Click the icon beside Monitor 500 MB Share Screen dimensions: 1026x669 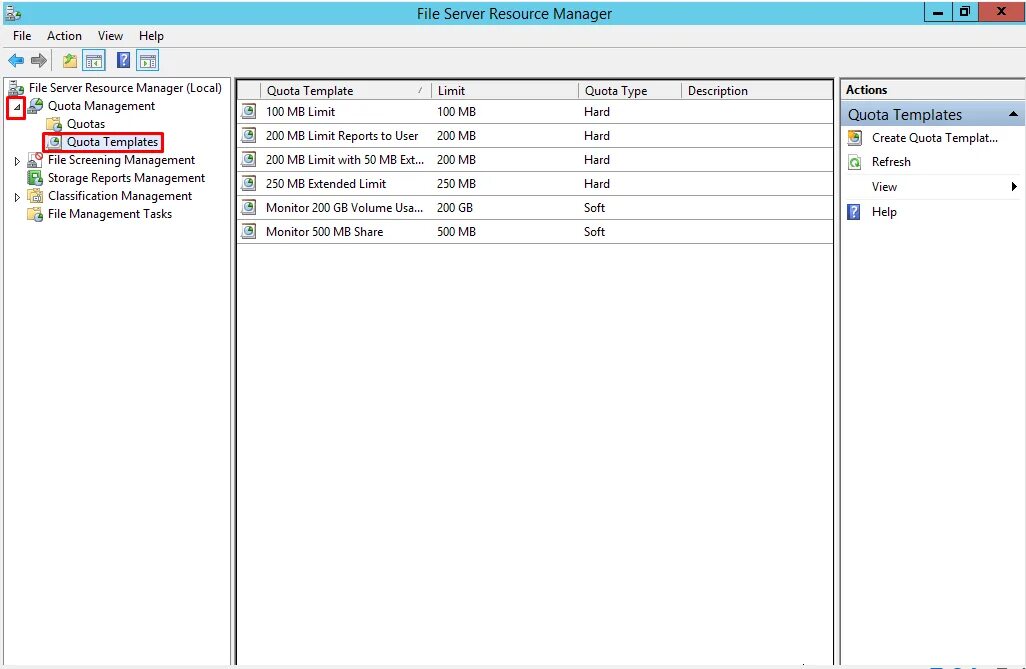(249, 231)
